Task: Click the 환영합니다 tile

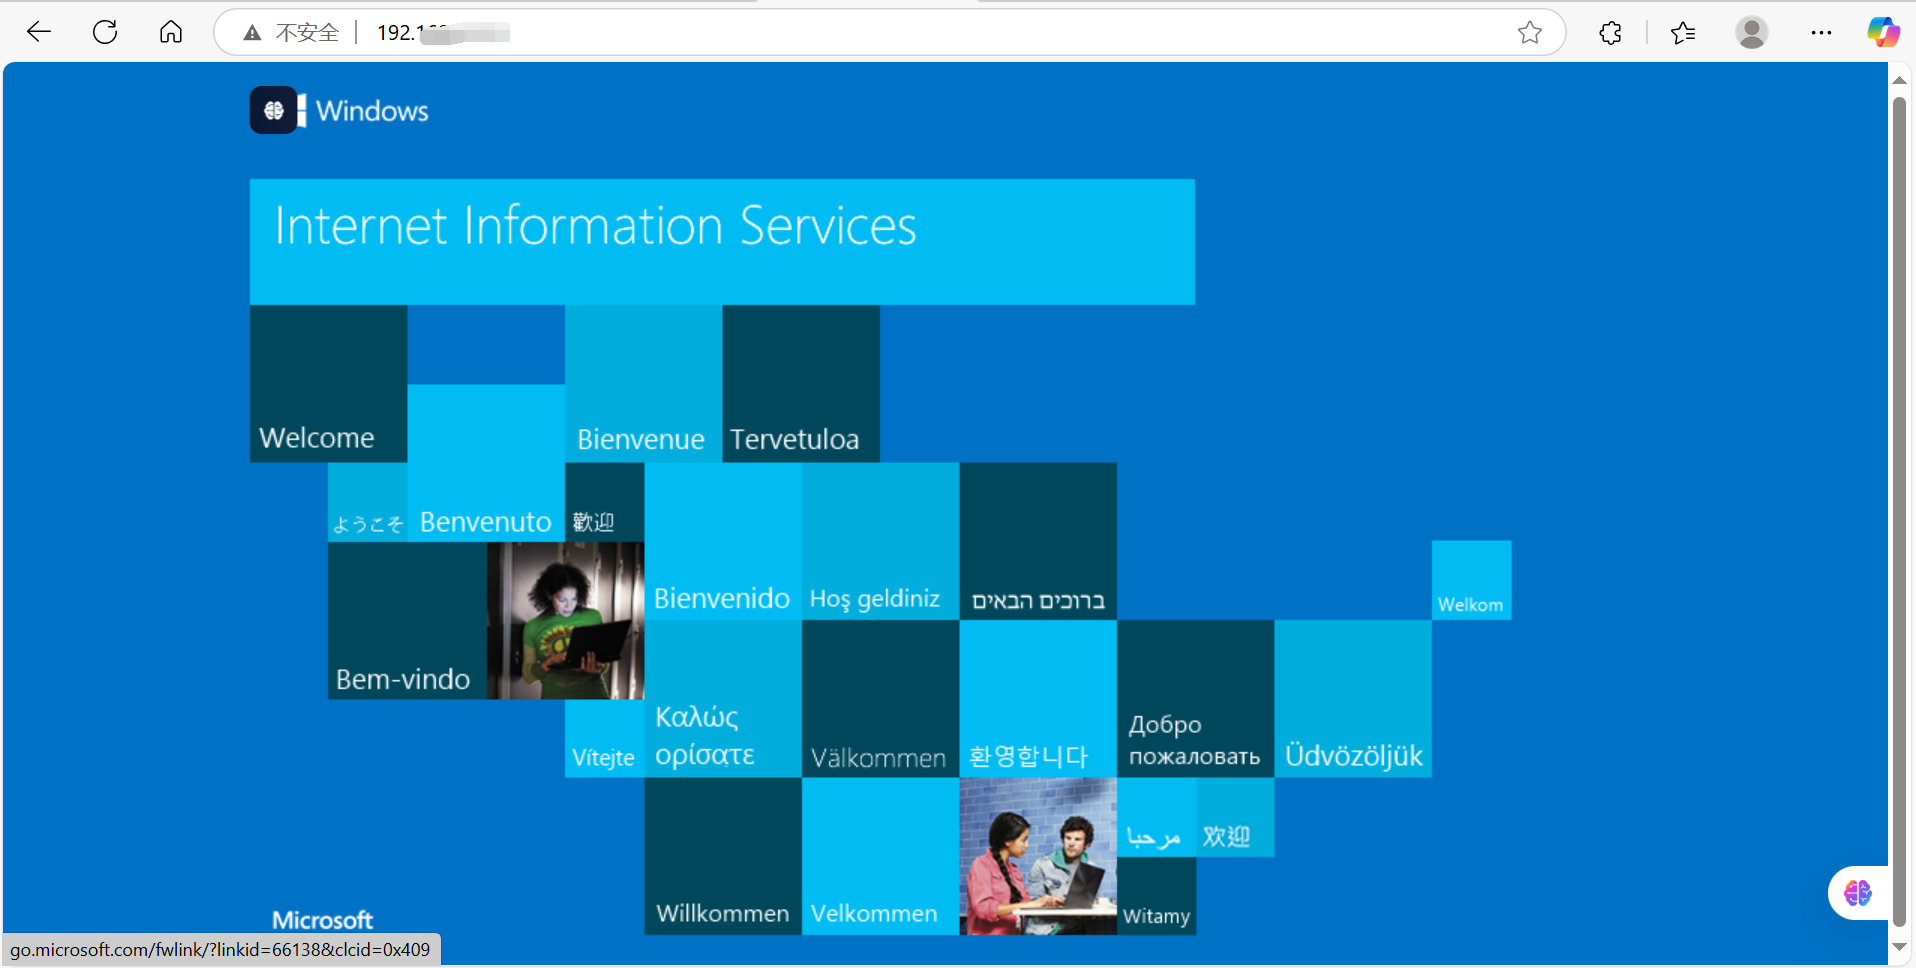Action: tap(1038, 699)
